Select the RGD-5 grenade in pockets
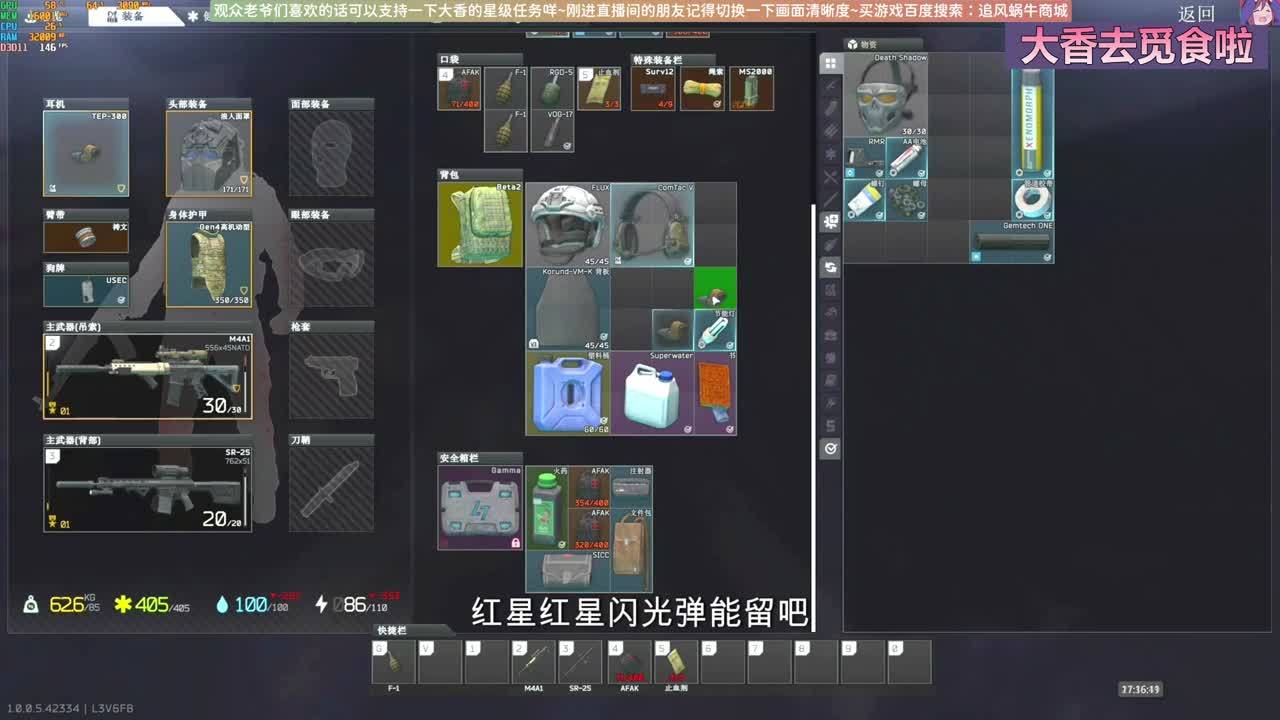The height and width of the screenshot is (720, 1280). click(x=552, y=88)
